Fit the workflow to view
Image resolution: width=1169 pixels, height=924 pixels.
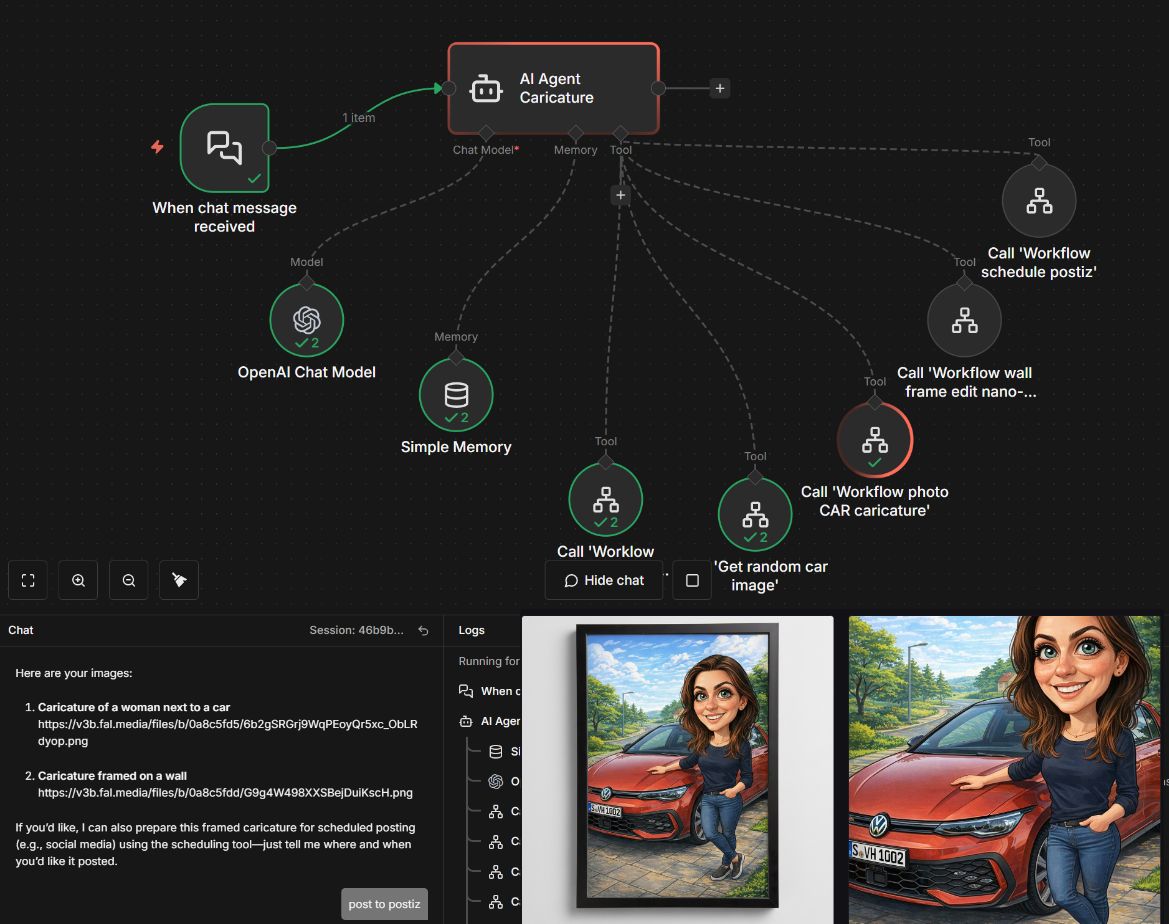coord(28,580)
